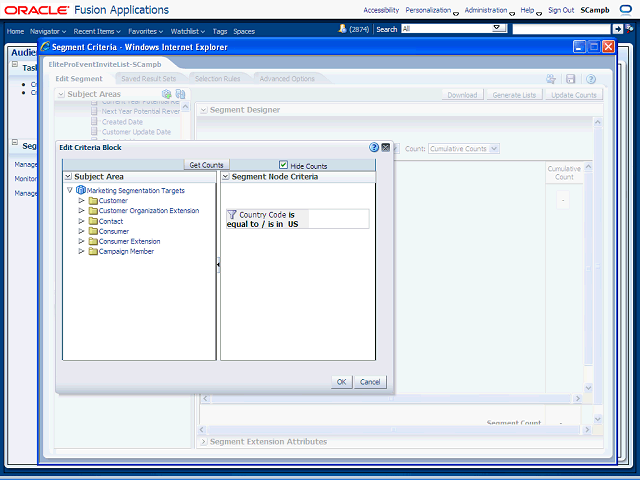Click the Generate Lists button
The width and height of the screenshot is (640, 480).
coord(514,95)
